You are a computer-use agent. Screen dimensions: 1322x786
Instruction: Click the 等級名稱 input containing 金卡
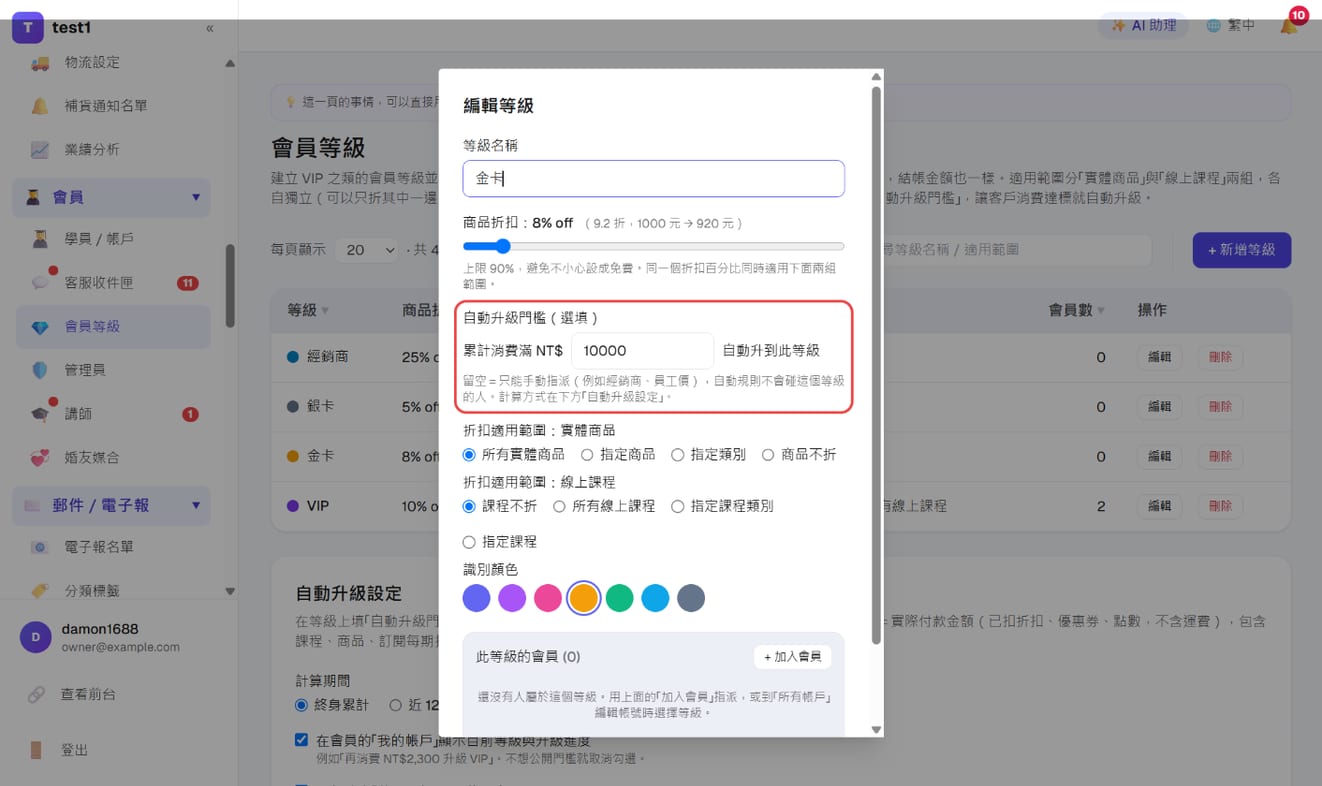pyautogui.click(x=654, y=179)
